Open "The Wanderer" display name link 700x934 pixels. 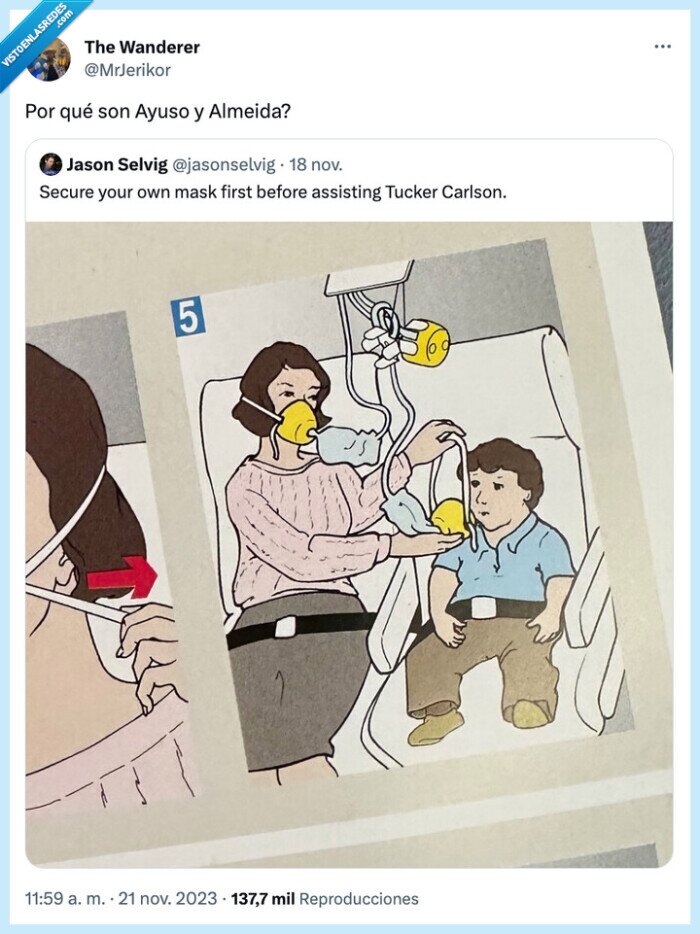click(x=142, y=47)
